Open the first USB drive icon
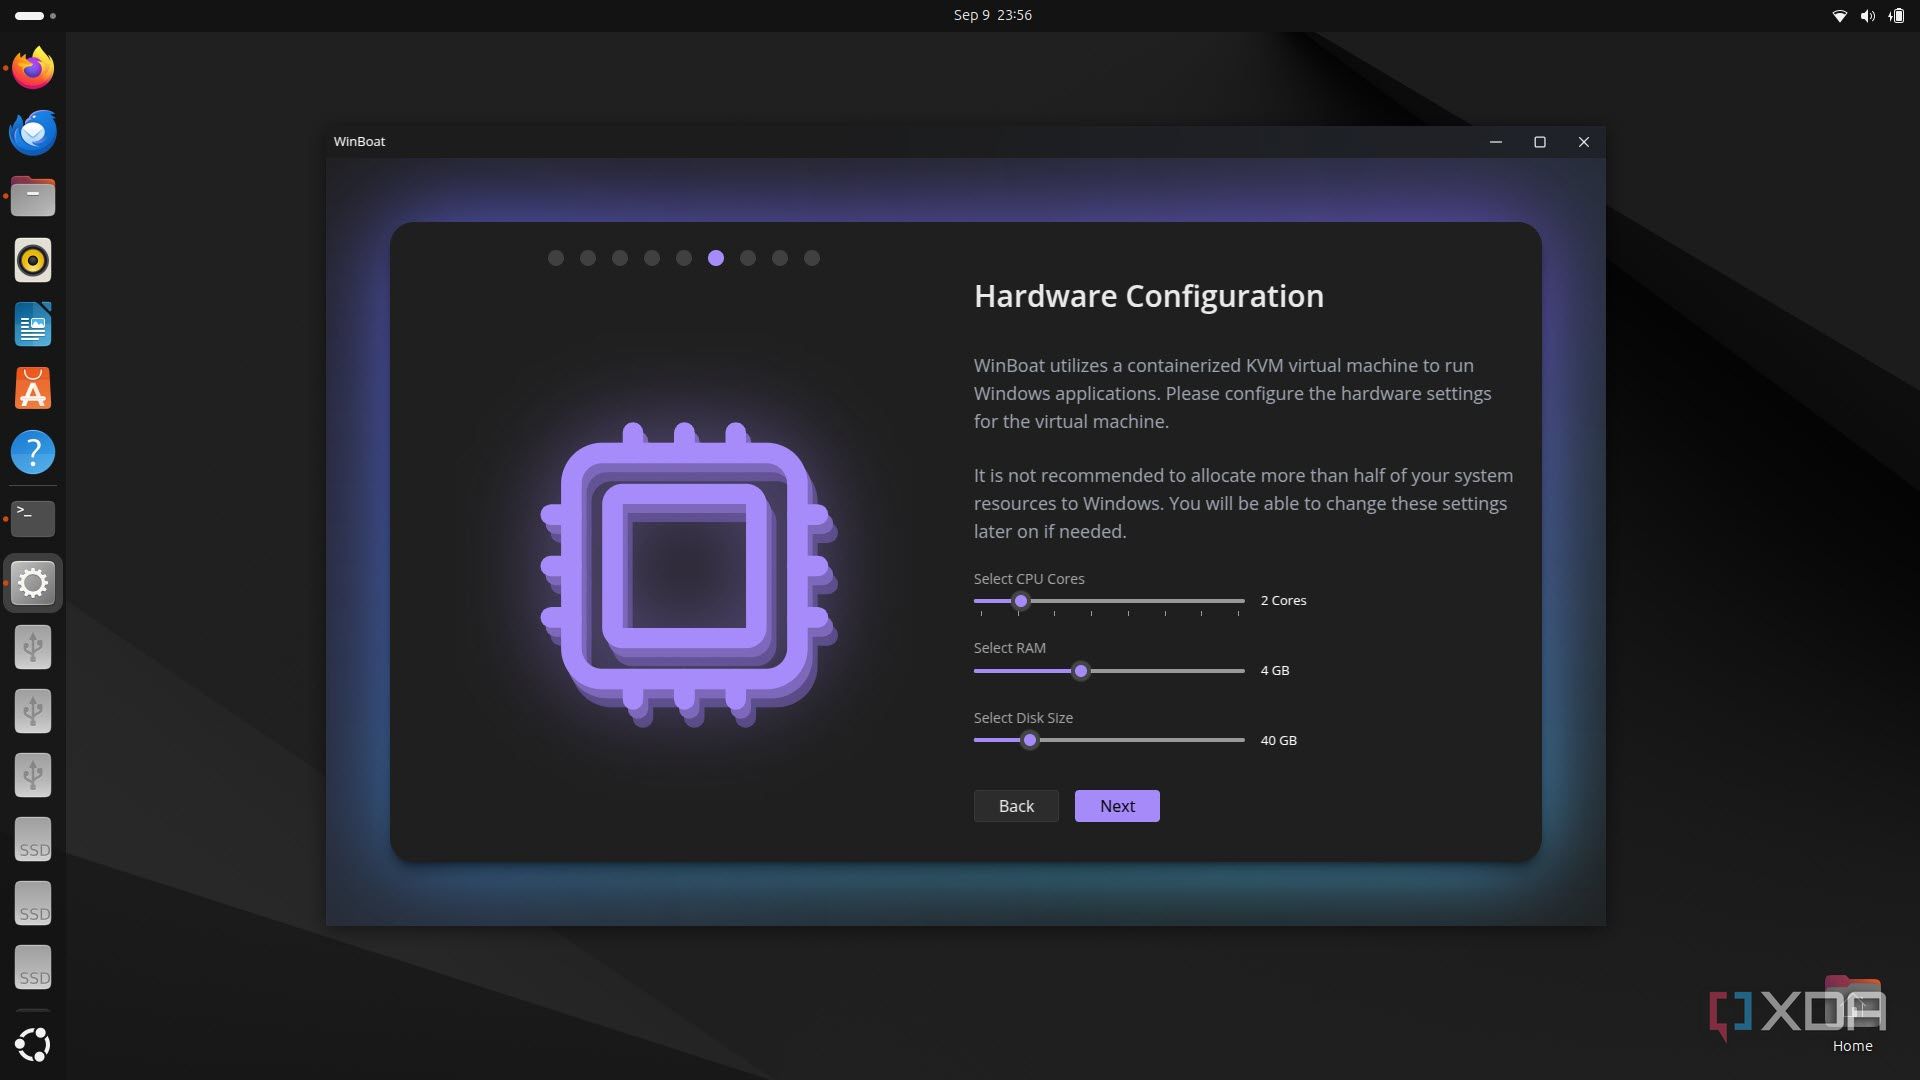 (x=33, y=647)
